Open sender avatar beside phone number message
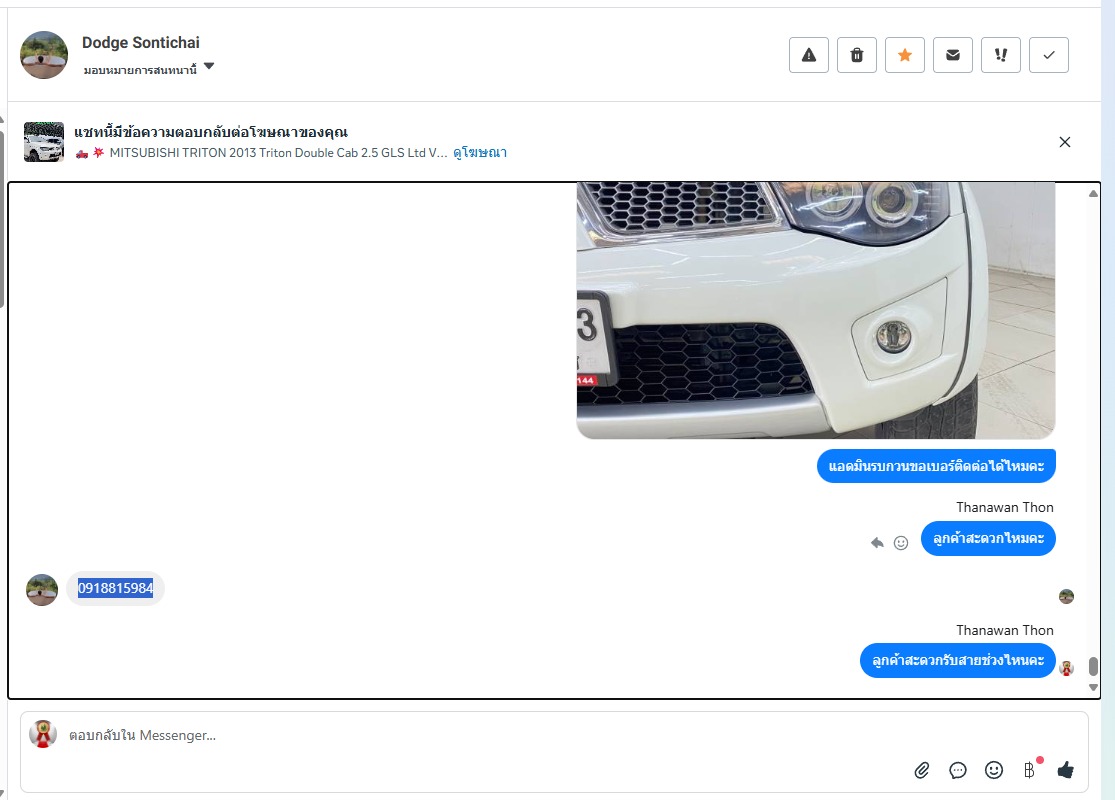The width and height of the screenshot is (1115, 800). [42, 590]
